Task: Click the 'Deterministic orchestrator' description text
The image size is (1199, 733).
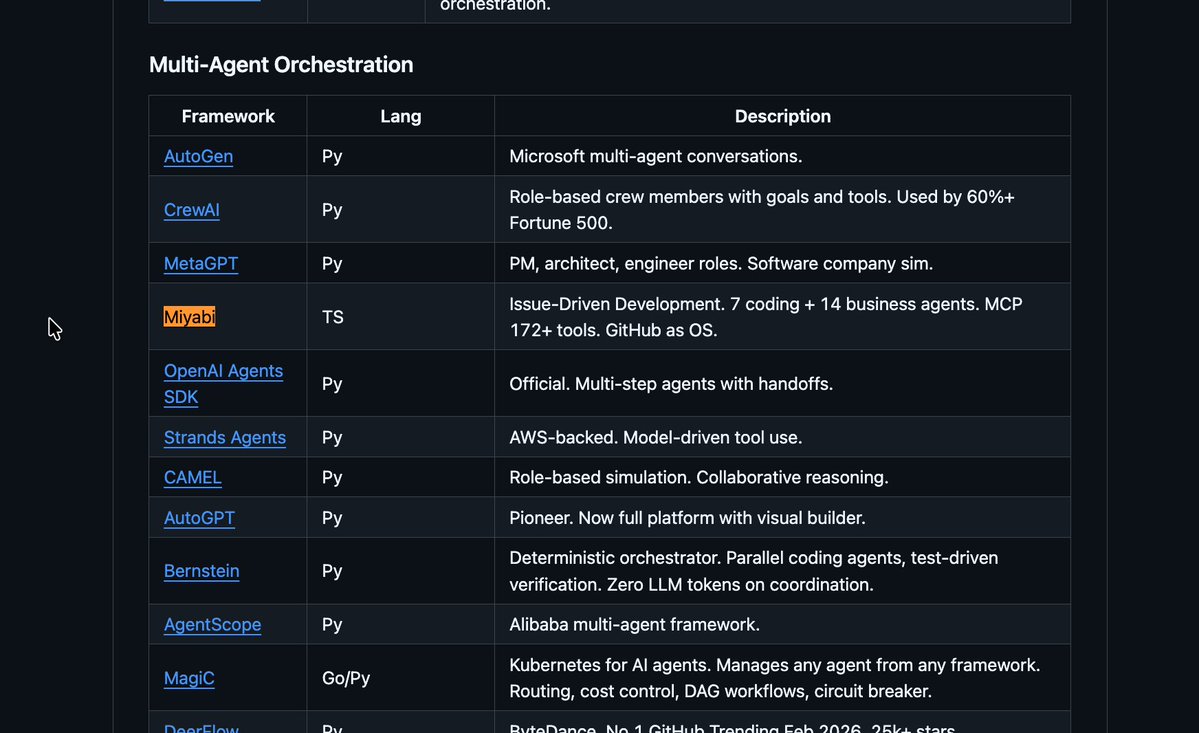Action: point(753,571)
